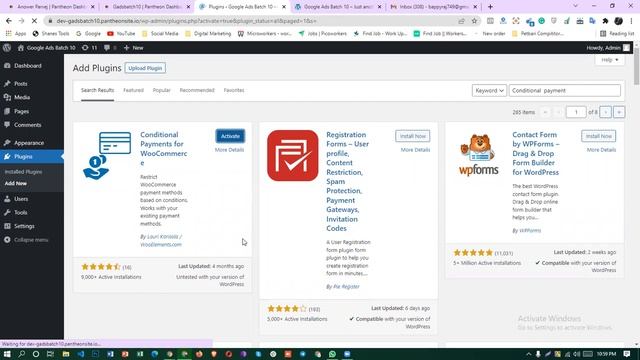This screenshot has width=640, height=360.
Task: Expand the Help dropdown tab
Action: point(610,60)
